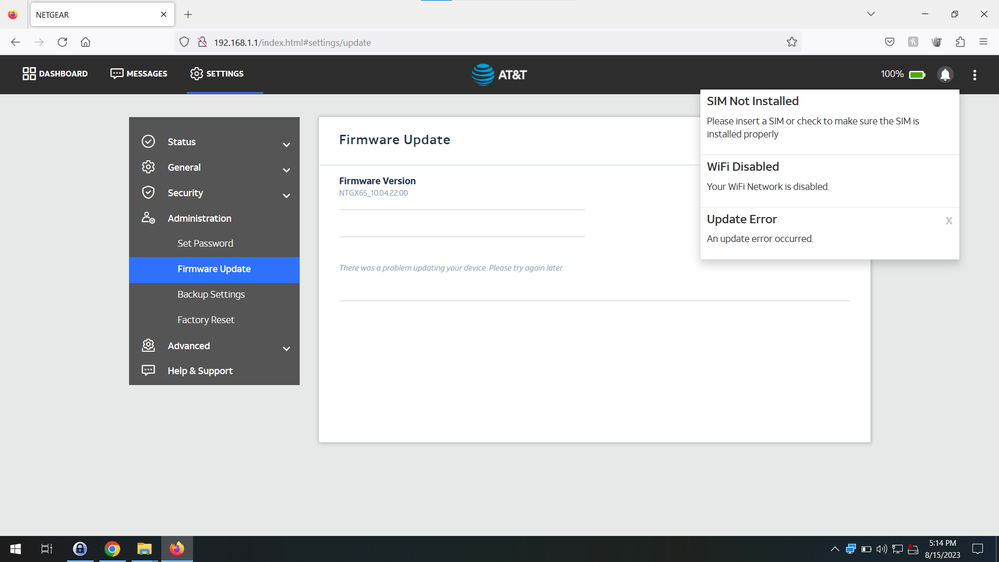The height and width of the screenshot is (562, 999).
Task: Open Task View on taskbar
Action: 47,549
